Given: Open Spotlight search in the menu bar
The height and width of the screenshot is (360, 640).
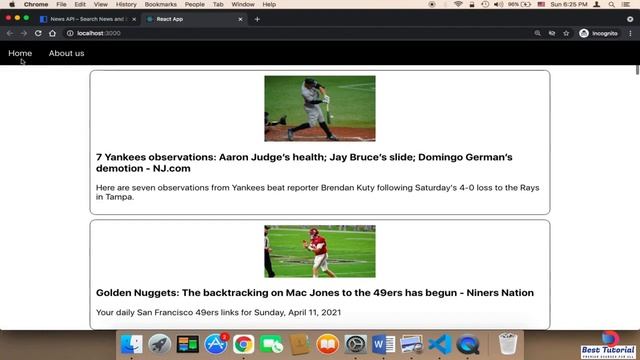Looking at the screenshot, I should coord(611,4).
